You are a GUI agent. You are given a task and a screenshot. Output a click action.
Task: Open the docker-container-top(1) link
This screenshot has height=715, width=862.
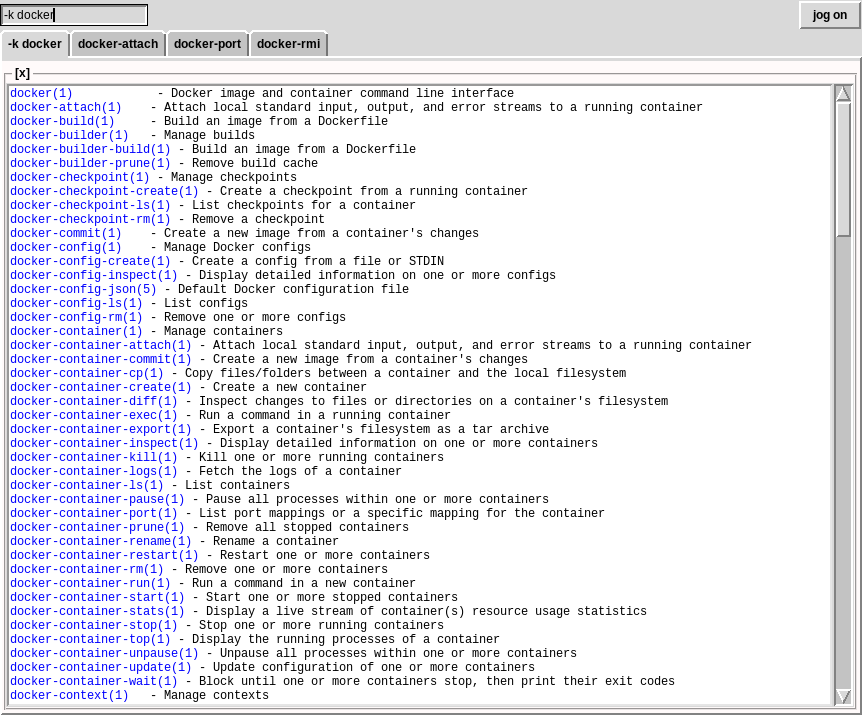click(90, 640)
